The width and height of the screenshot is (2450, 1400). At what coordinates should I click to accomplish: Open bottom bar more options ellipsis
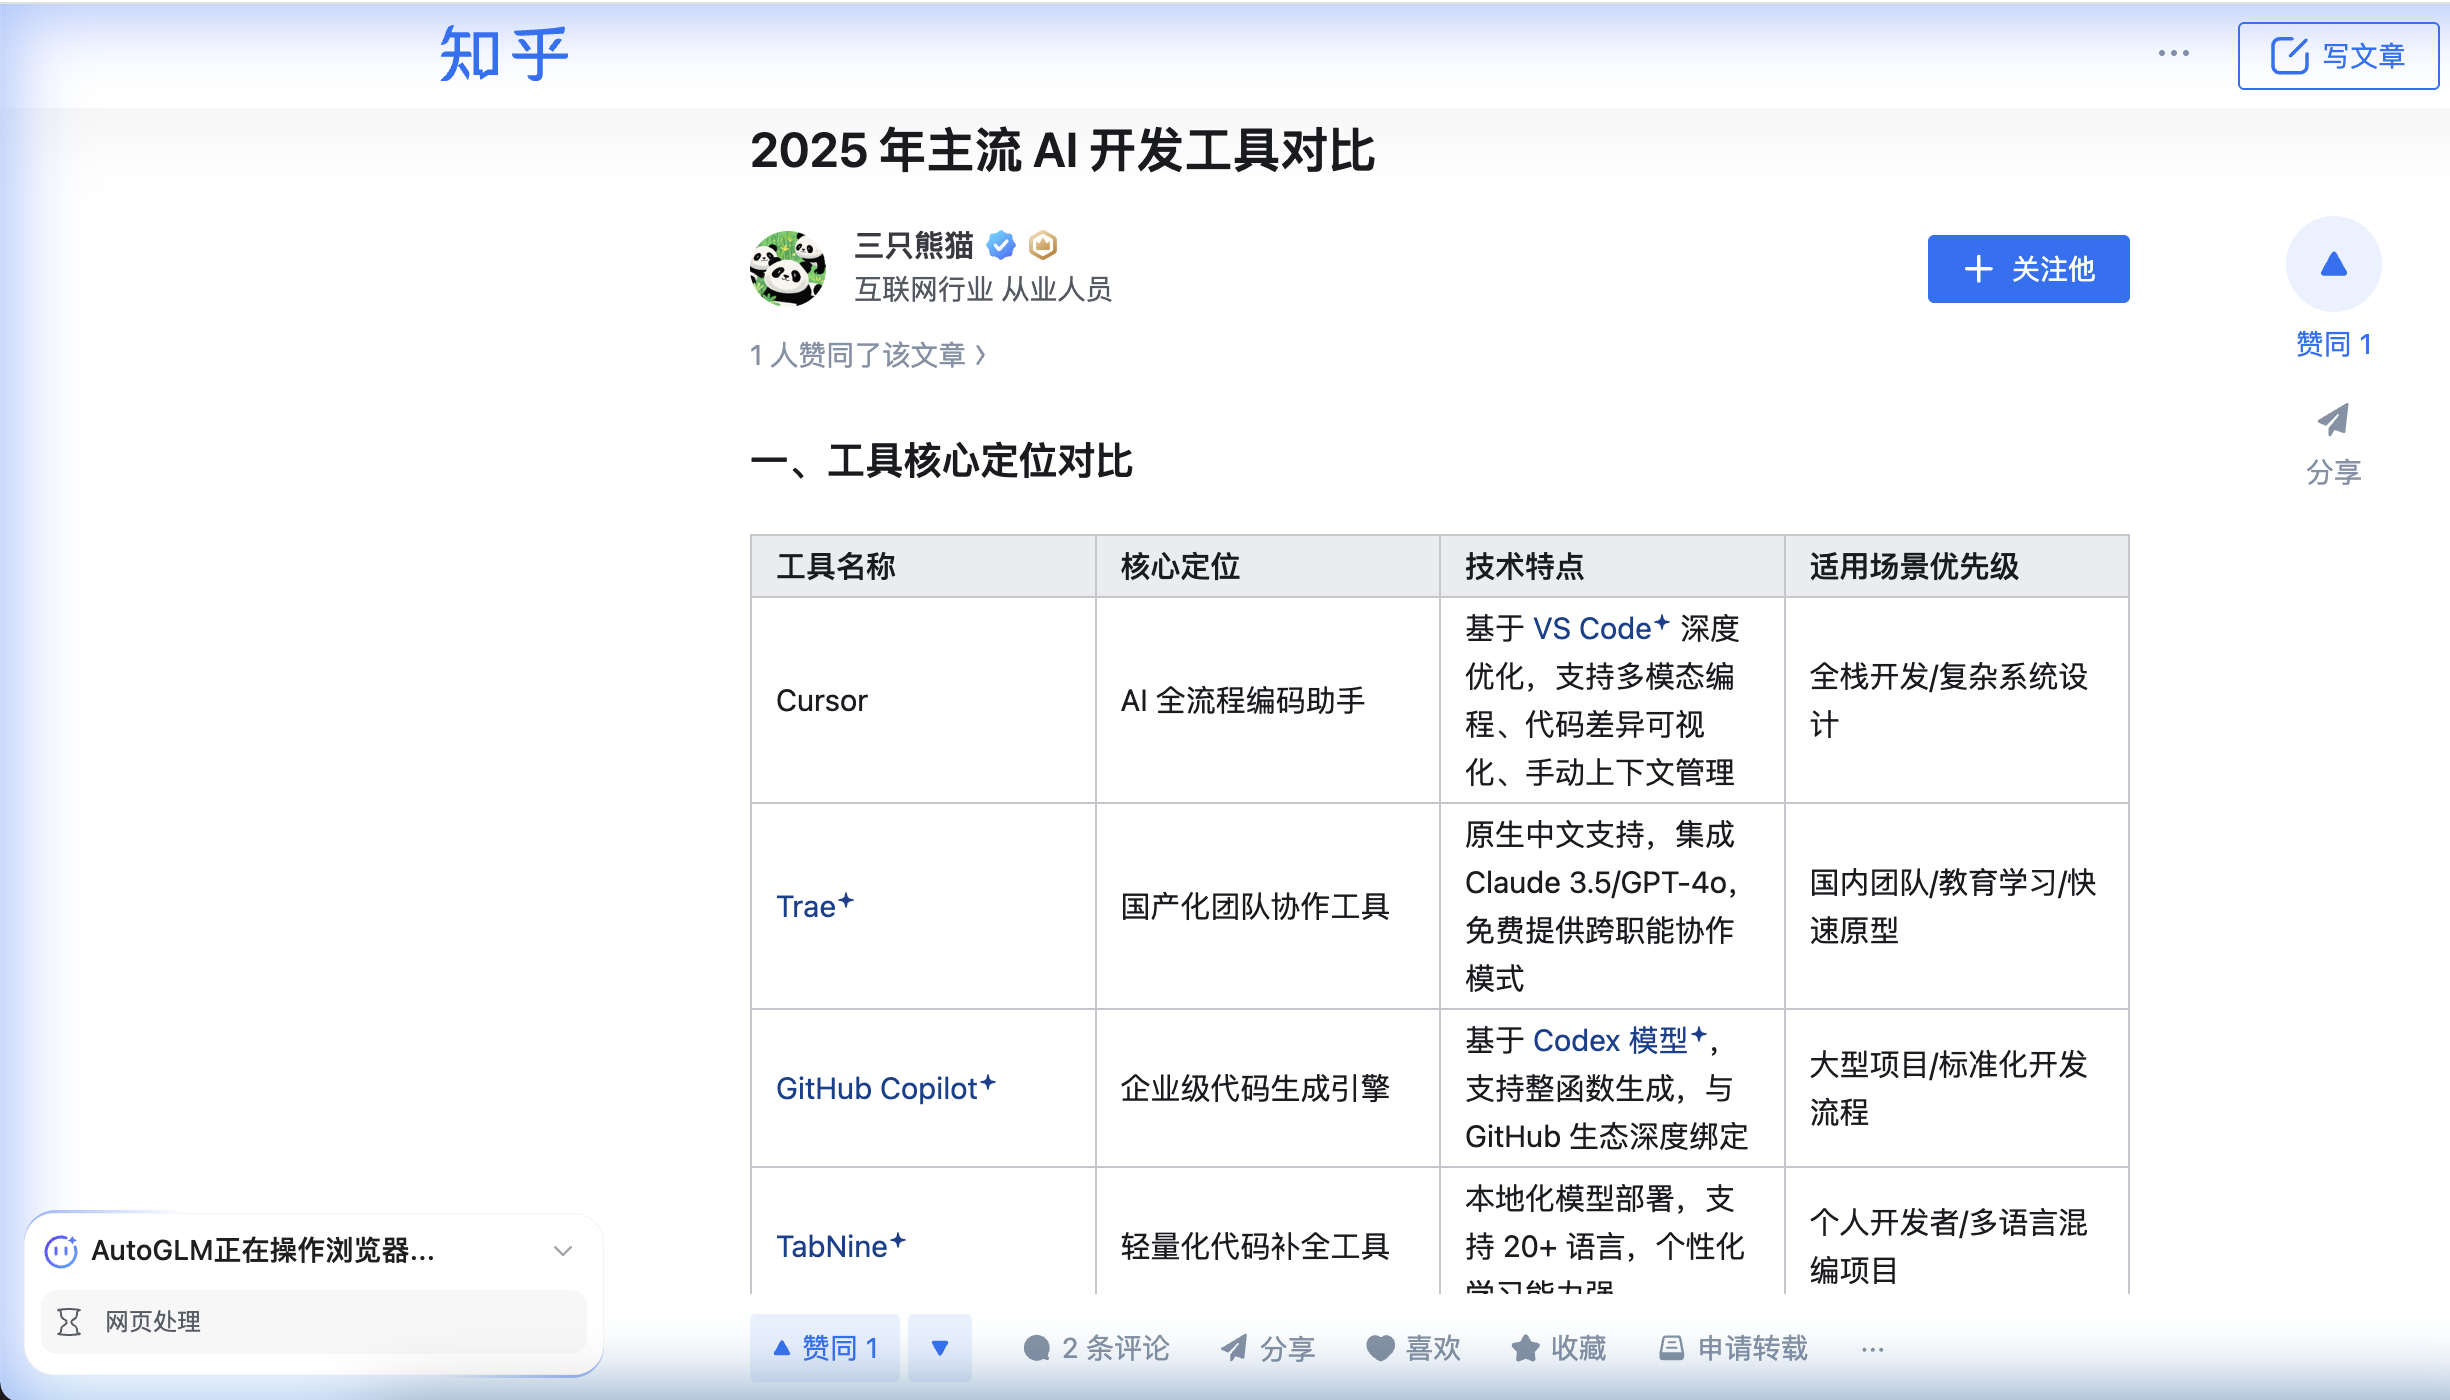(1873, 1349)
